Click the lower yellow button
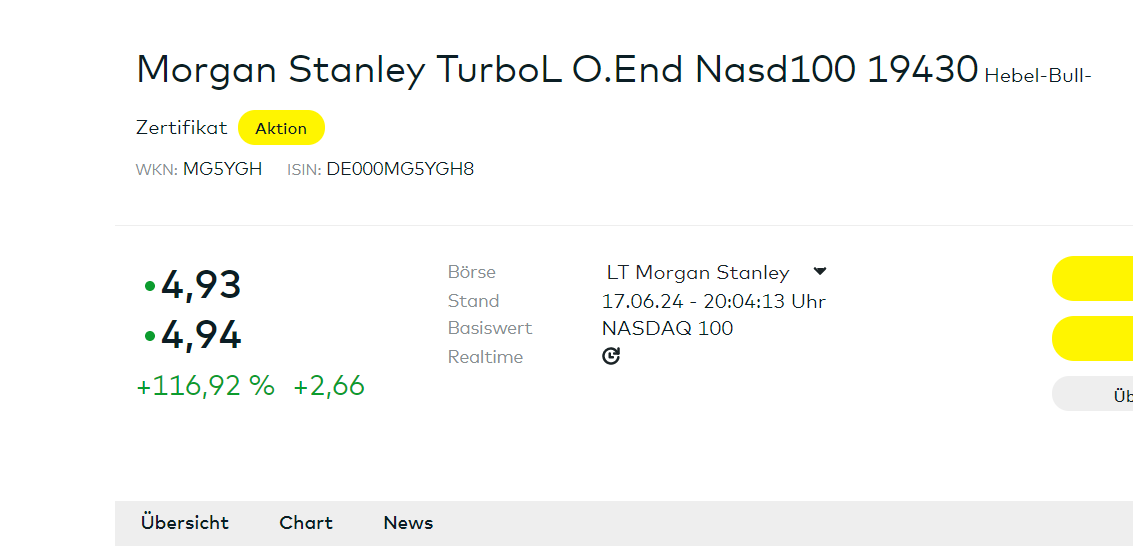1133x555 pixels. click(x=1093, y=338)
